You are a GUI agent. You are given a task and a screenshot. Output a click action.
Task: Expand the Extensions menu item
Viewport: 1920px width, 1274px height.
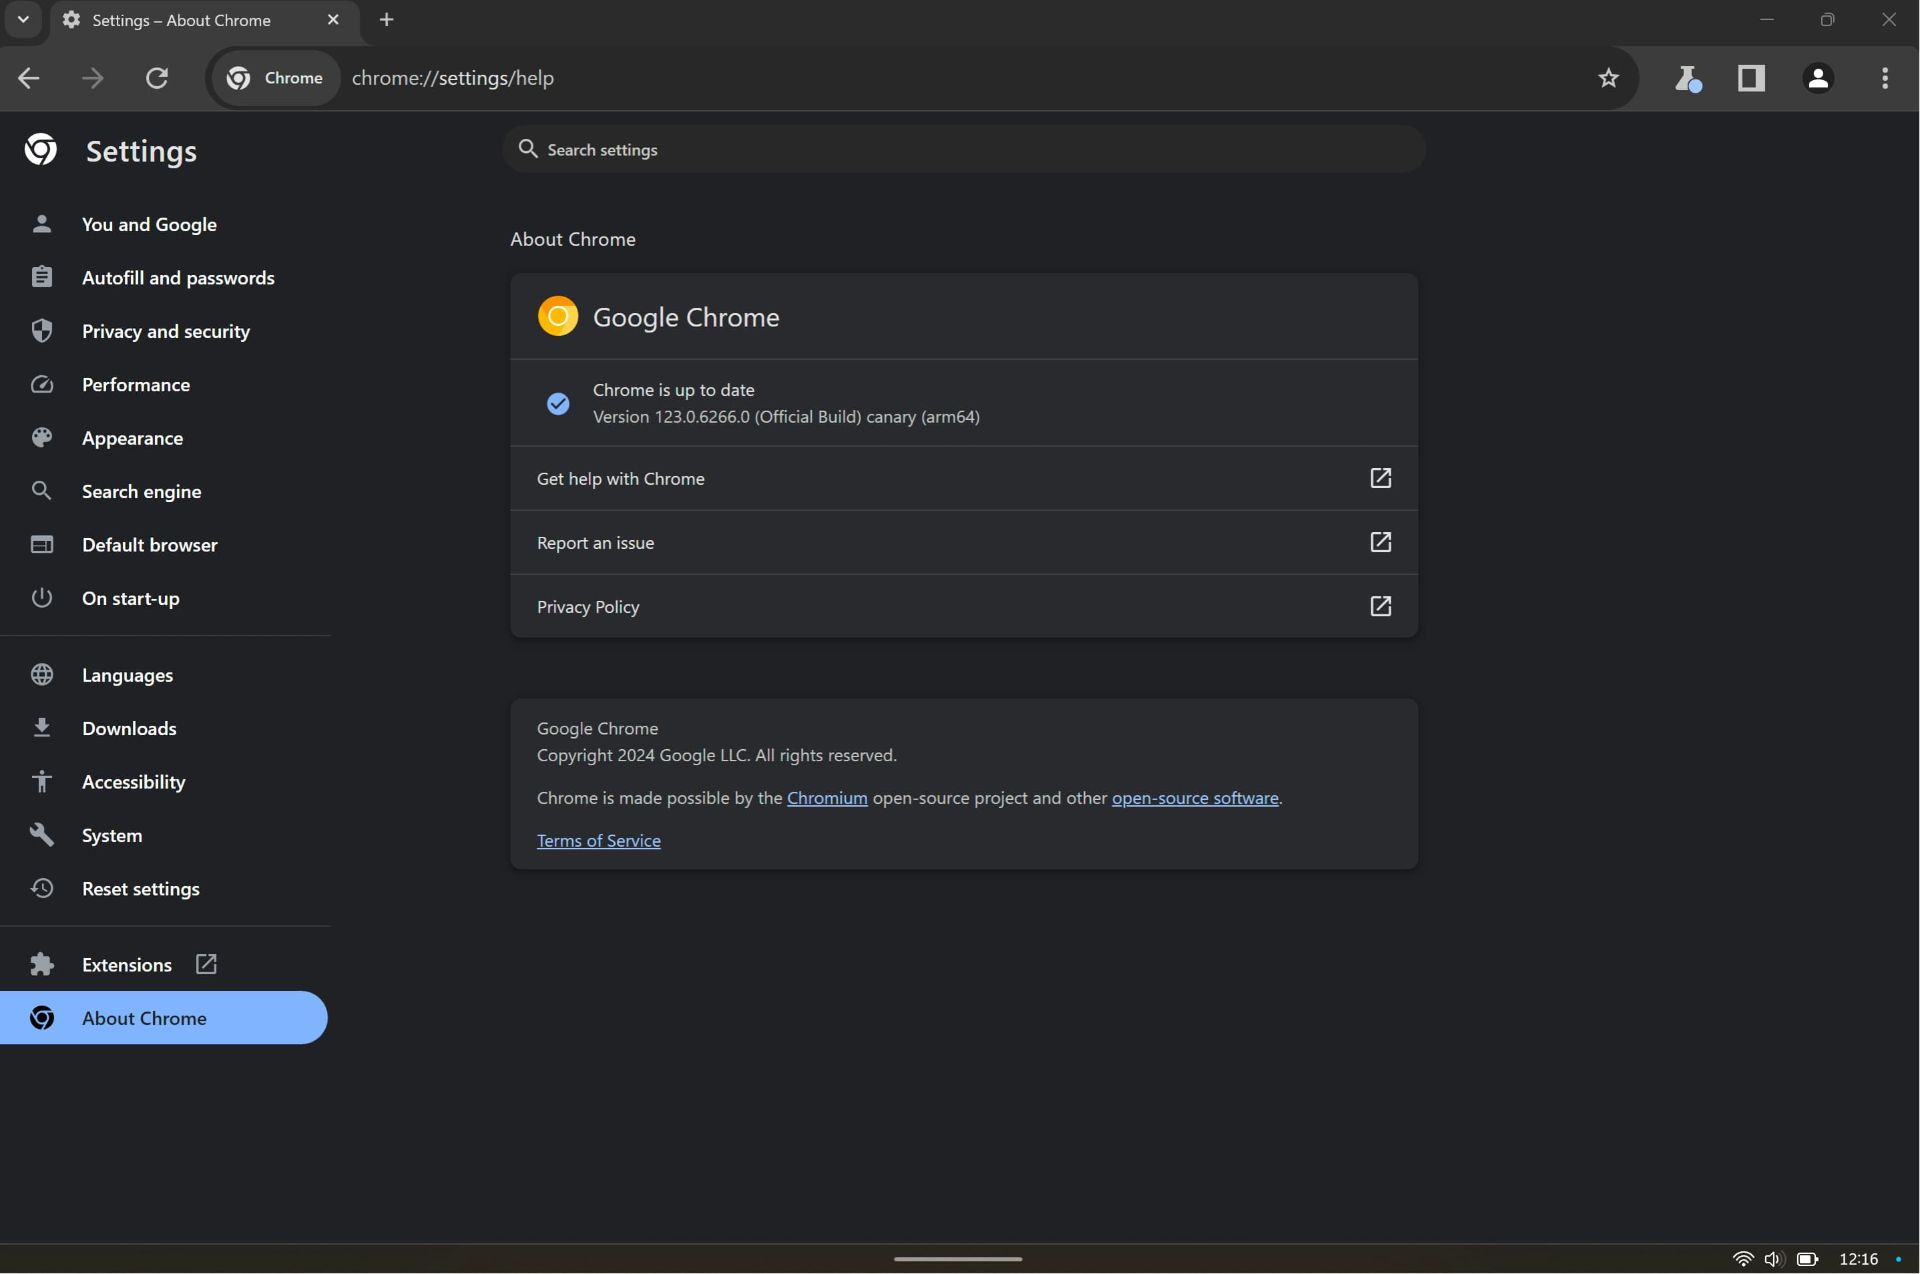pos(126,964)
